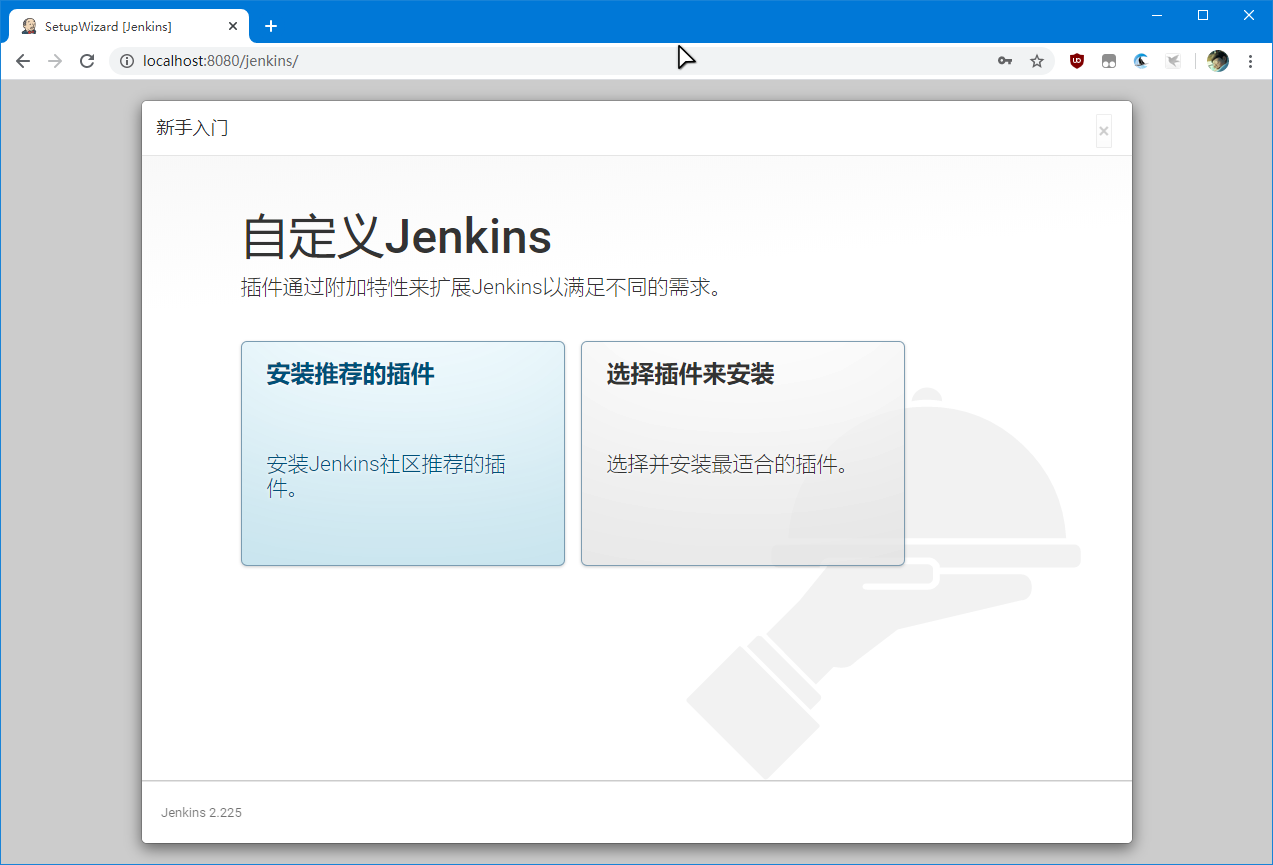Click the Jenkins 2.225 version text
Viewport: 1273px width, 865px height.
pos(201,813)
